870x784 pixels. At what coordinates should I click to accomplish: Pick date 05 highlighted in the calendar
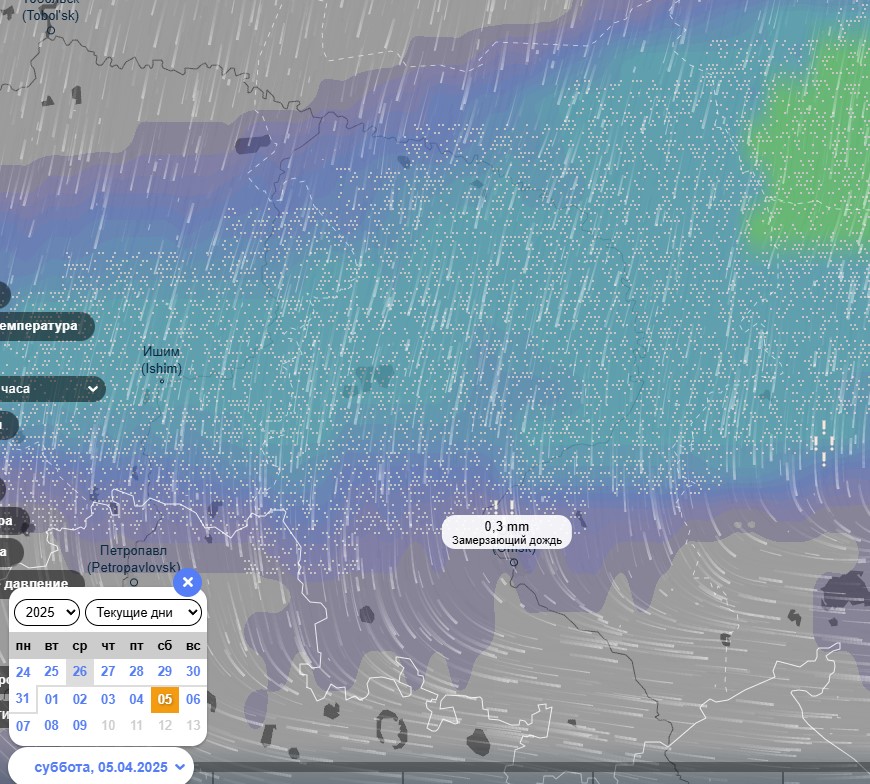[x=165, y=699]
